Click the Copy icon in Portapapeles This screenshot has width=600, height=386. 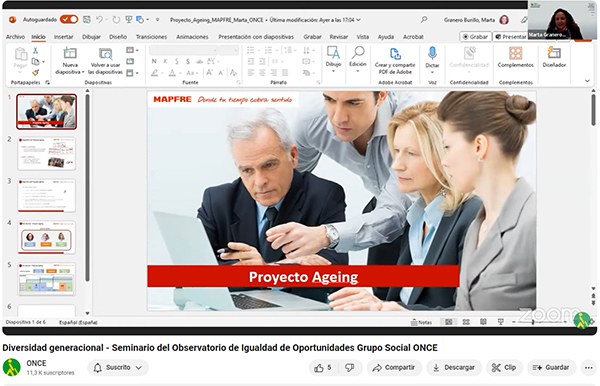[x=35, y=61]
